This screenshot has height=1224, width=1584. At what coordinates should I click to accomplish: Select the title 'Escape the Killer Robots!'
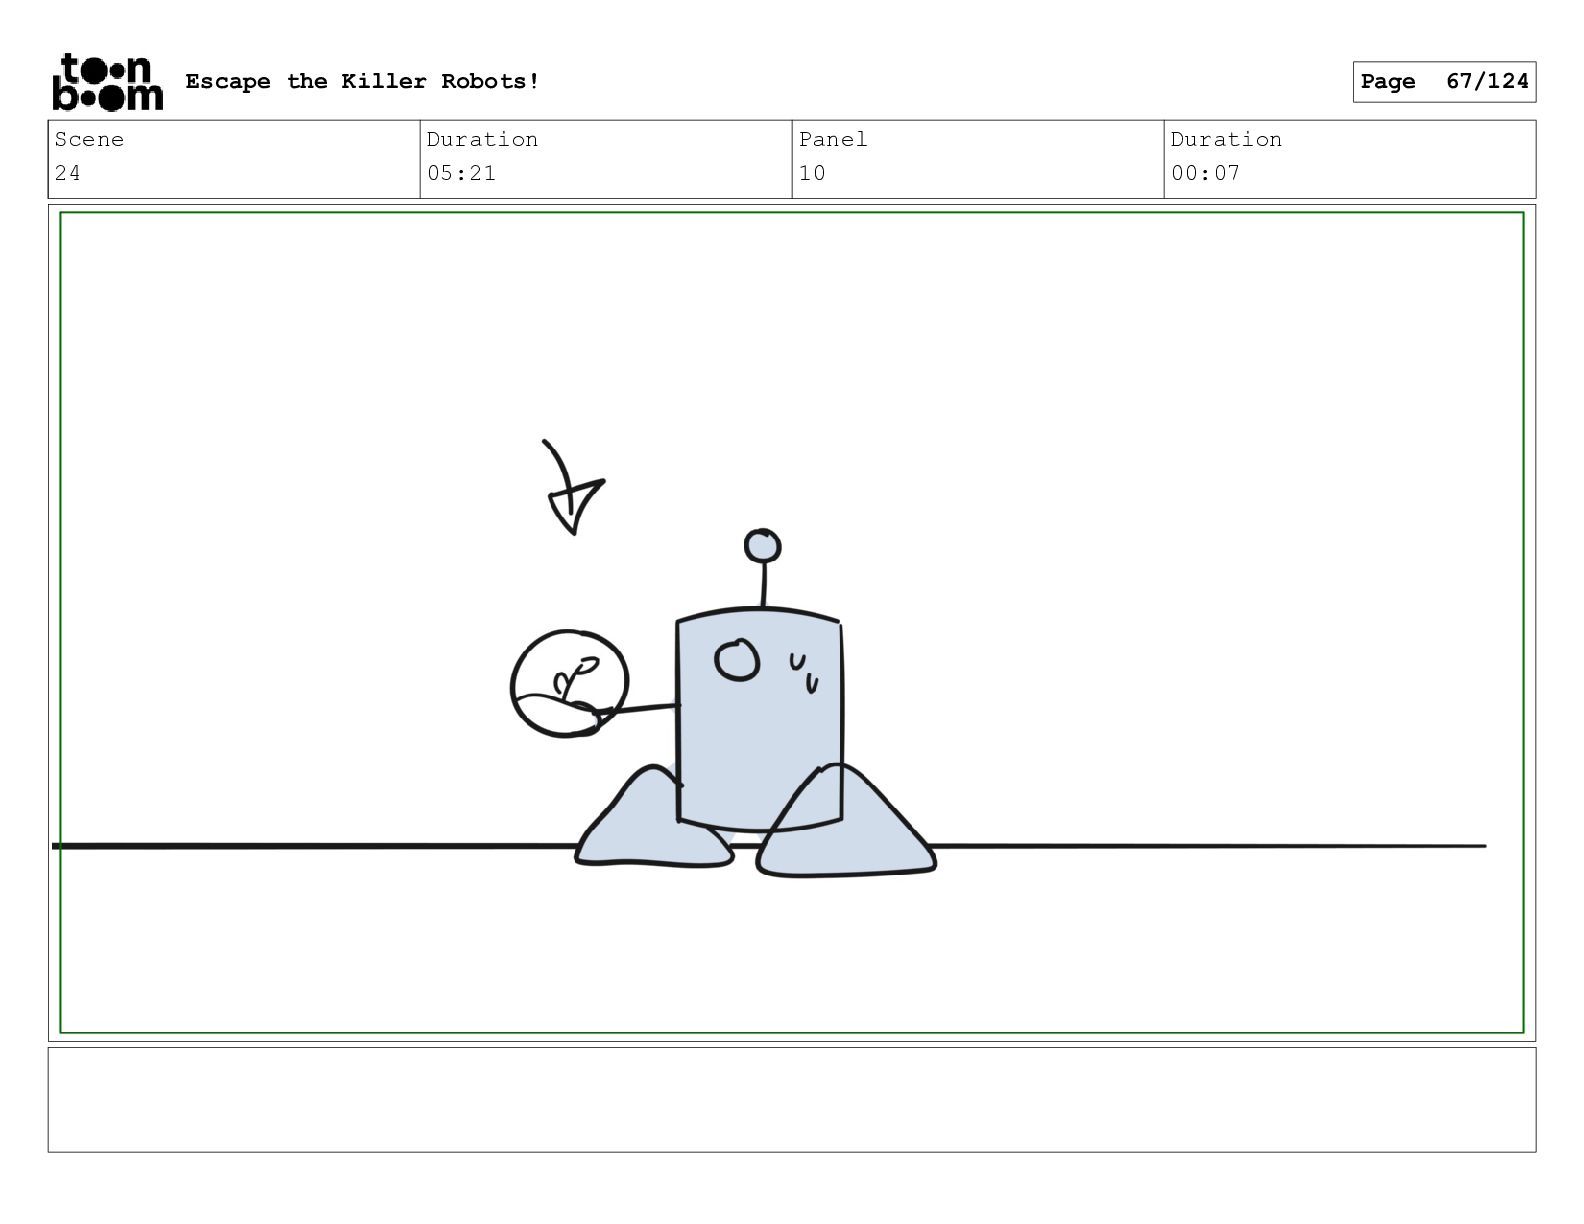pyautogui.click(x=362, y=81)
